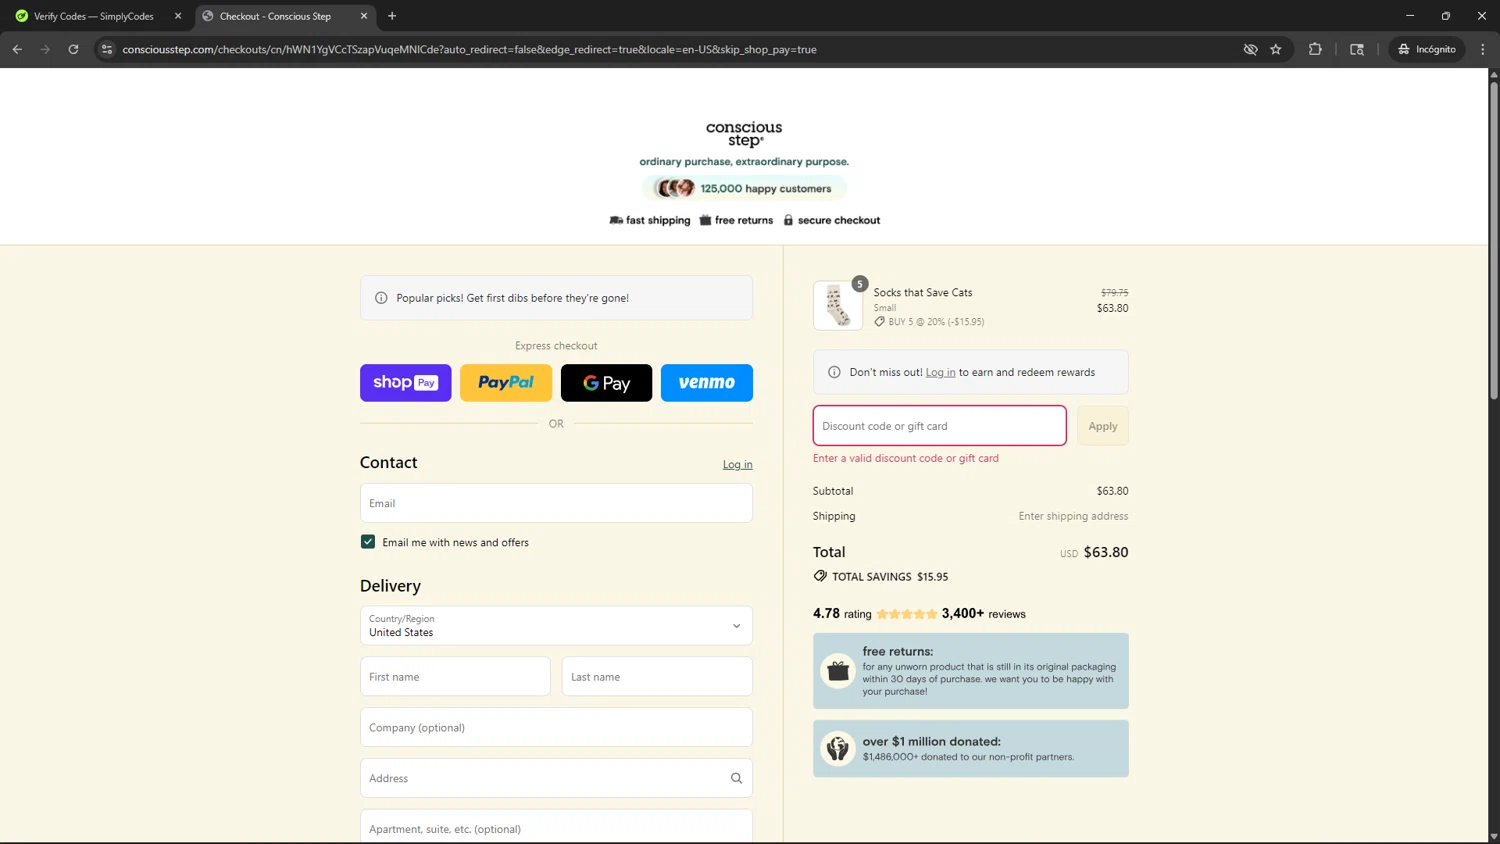Click the Total $63.80 amount

1106,552
